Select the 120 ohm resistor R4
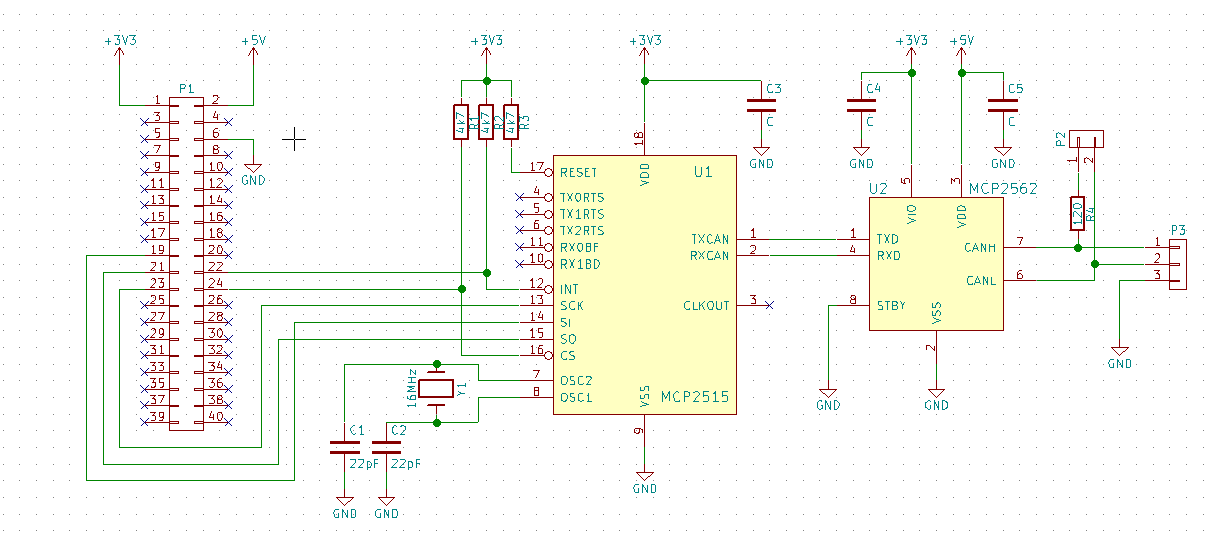Image resolution: width=1205 pixels, height=536 pixels. coord(1078,212)
